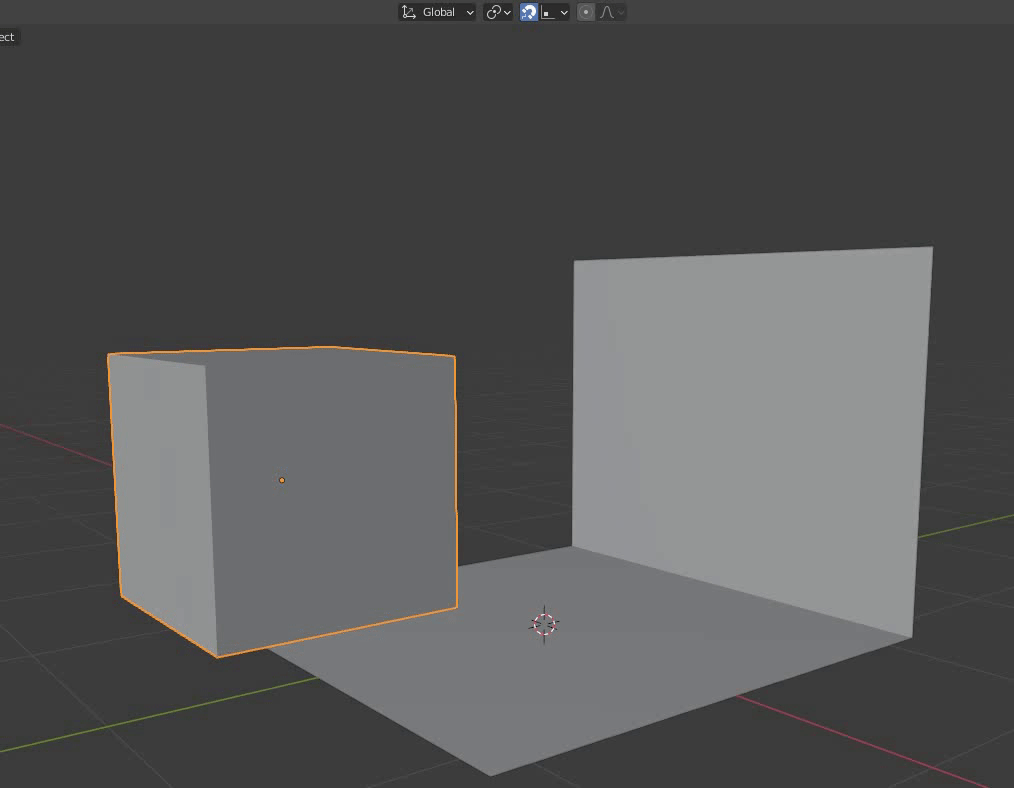Image resolution: width=1014 pixels, height=788 pixels.
Task: Click the pivot point link icon
Action: coord(493,12)
